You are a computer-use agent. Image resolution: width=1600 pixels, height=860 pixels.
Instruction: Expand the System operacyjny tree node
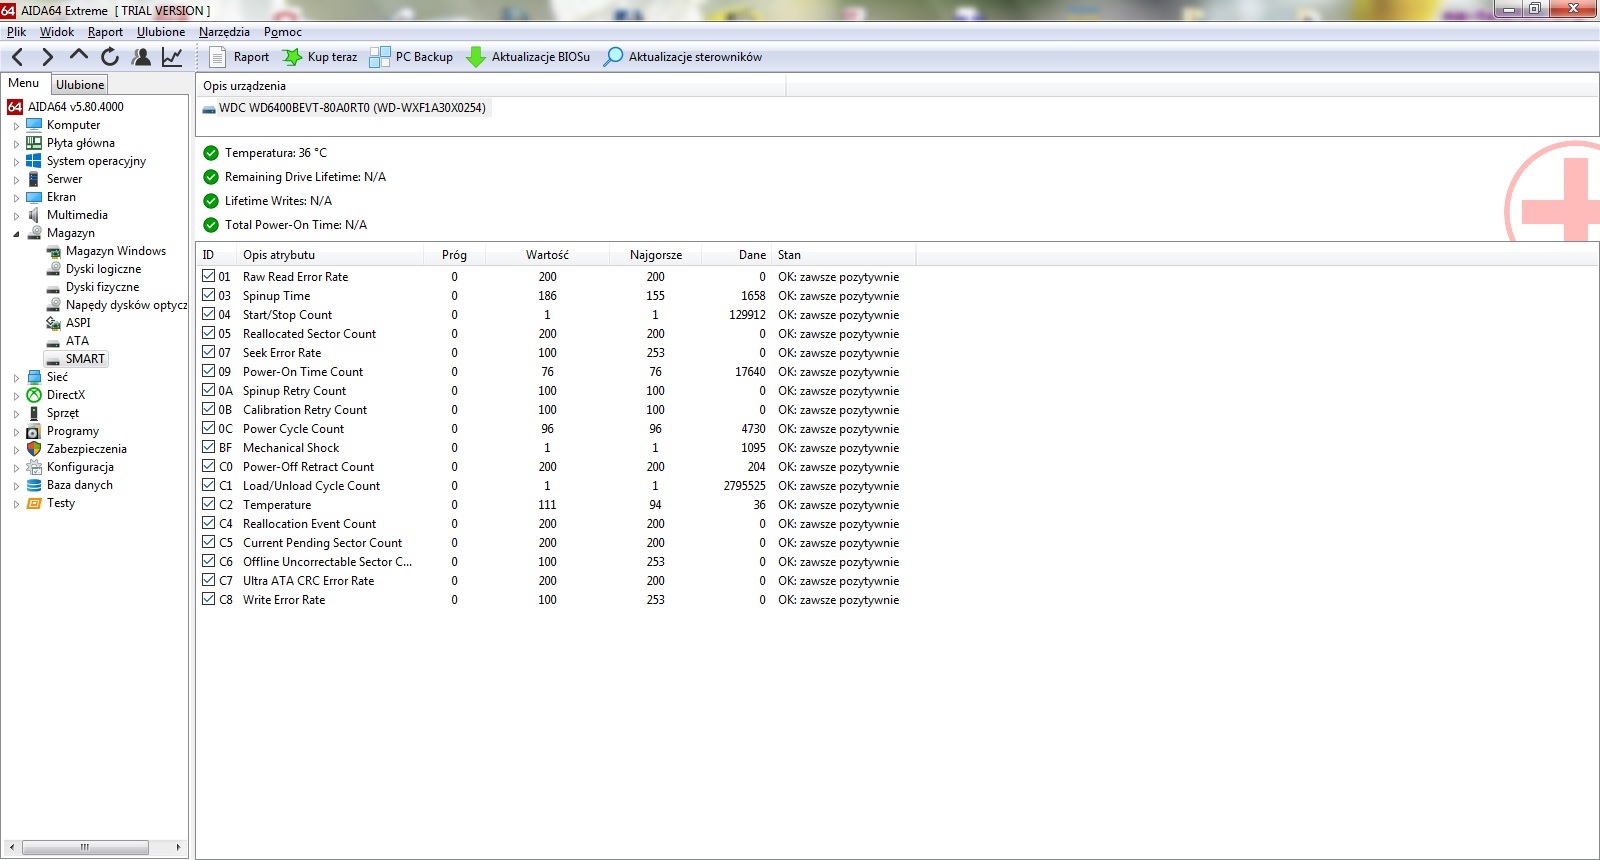coord(16,162)
